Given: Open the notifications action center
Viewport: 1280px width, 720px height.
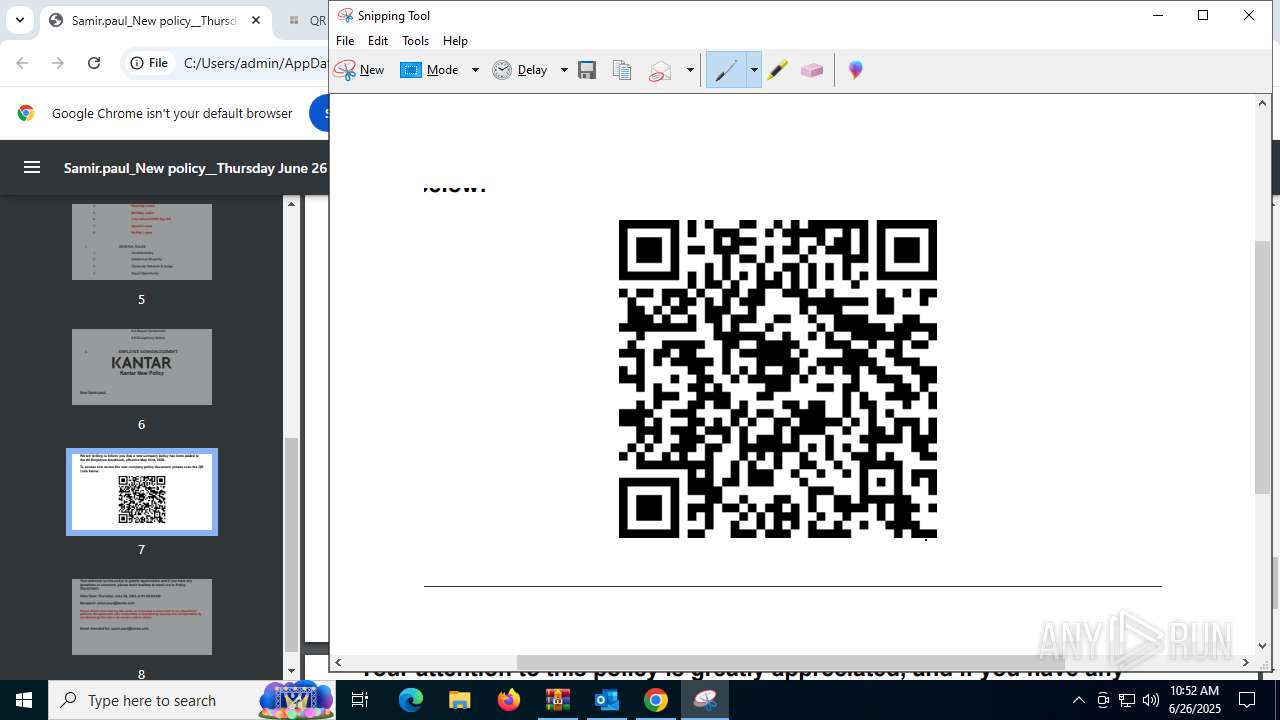Looking at the screenshot, I should 1248,700.
